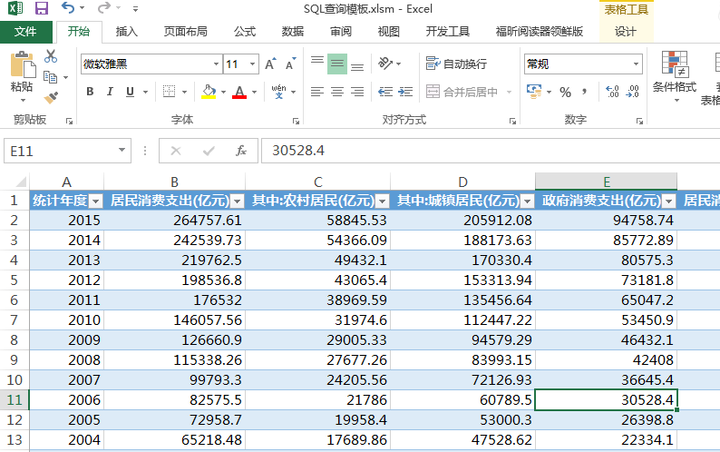Activate the Format Painter brush
The width and height of the screenshot is (720, 452).
pyautogui.click(x=51, y=97)
